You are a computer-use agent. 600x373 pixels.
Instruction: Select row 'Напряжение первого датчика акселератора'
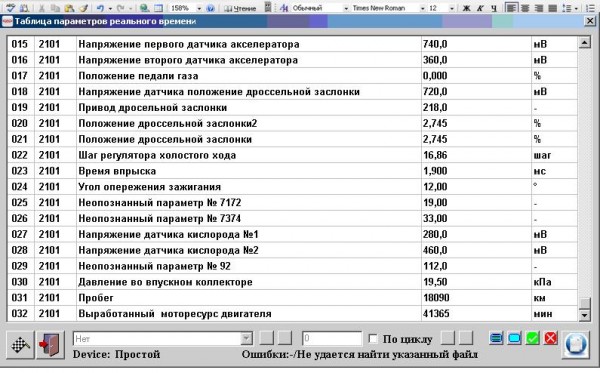(x=292, y=44)
